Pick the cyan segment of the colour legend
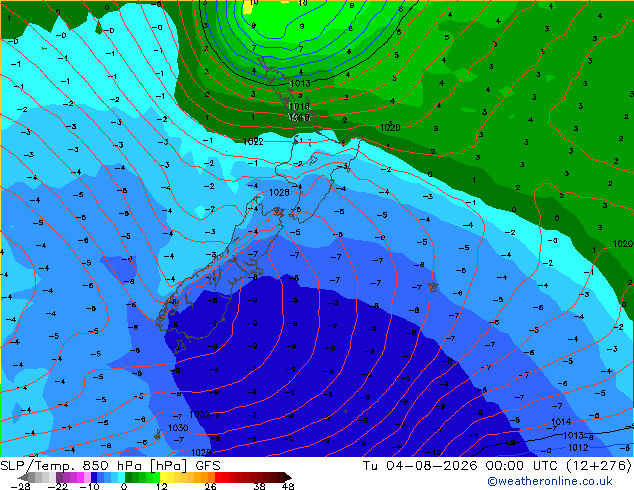 point(121,477)
